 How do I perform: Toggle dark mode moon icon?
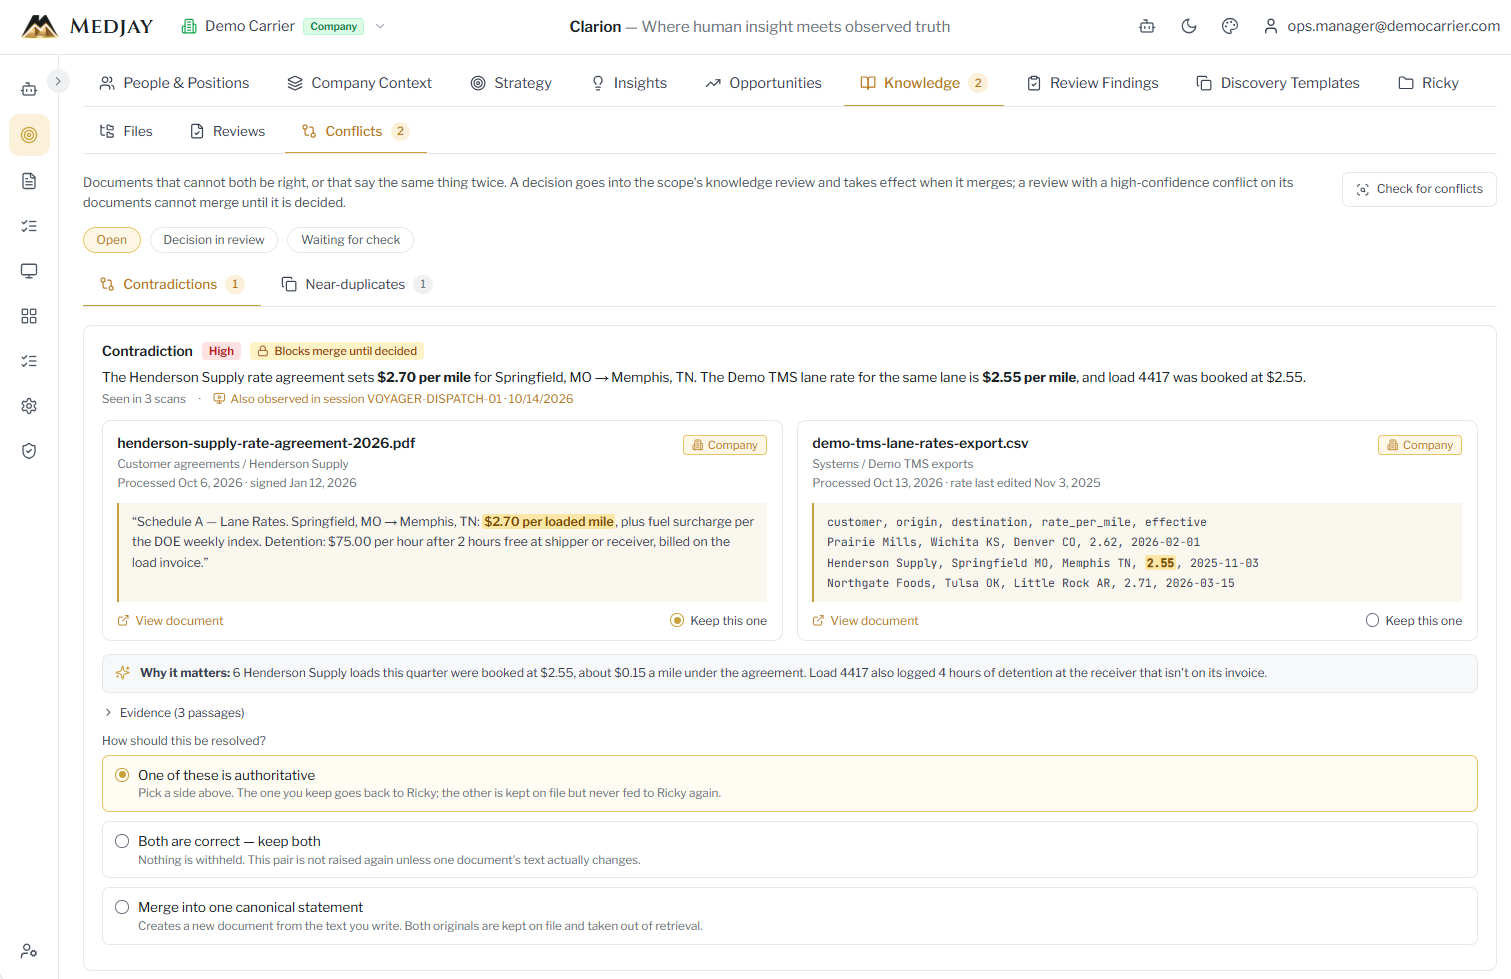click(1189, 26)
